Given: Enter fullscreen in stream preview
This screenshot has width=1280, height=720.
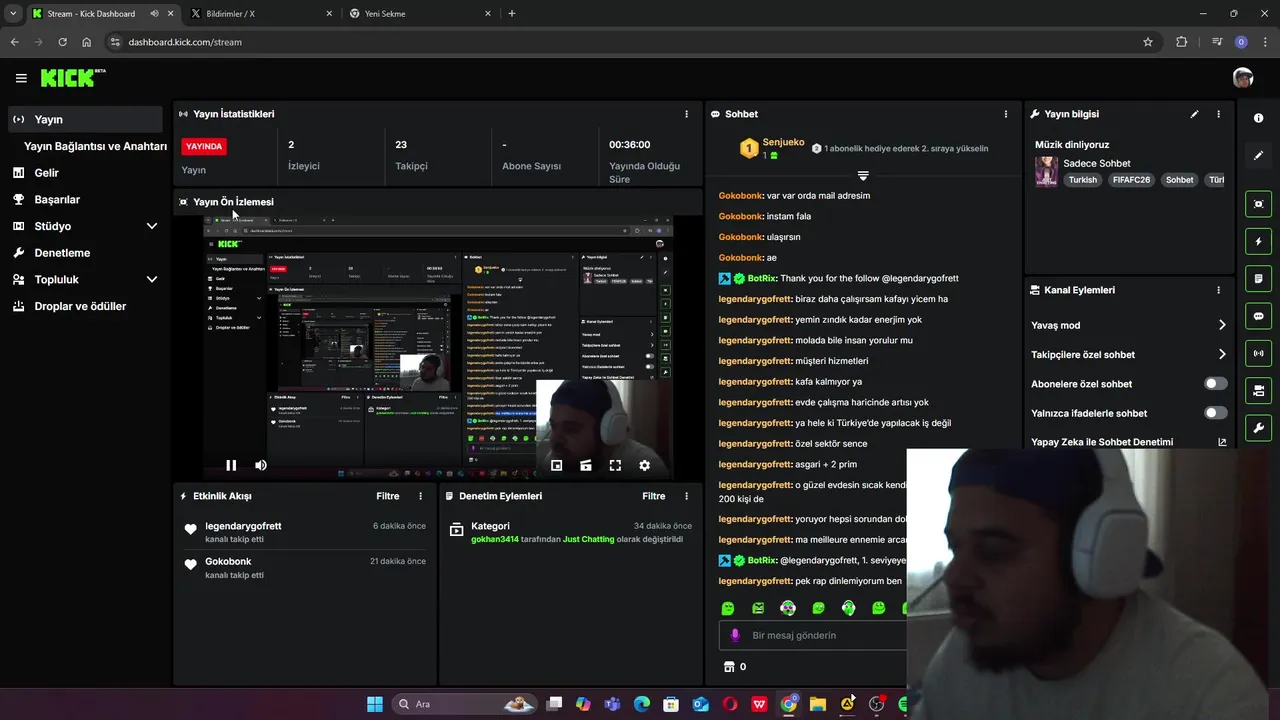Looking at the screenshot, I should click(x=615, y=465).
